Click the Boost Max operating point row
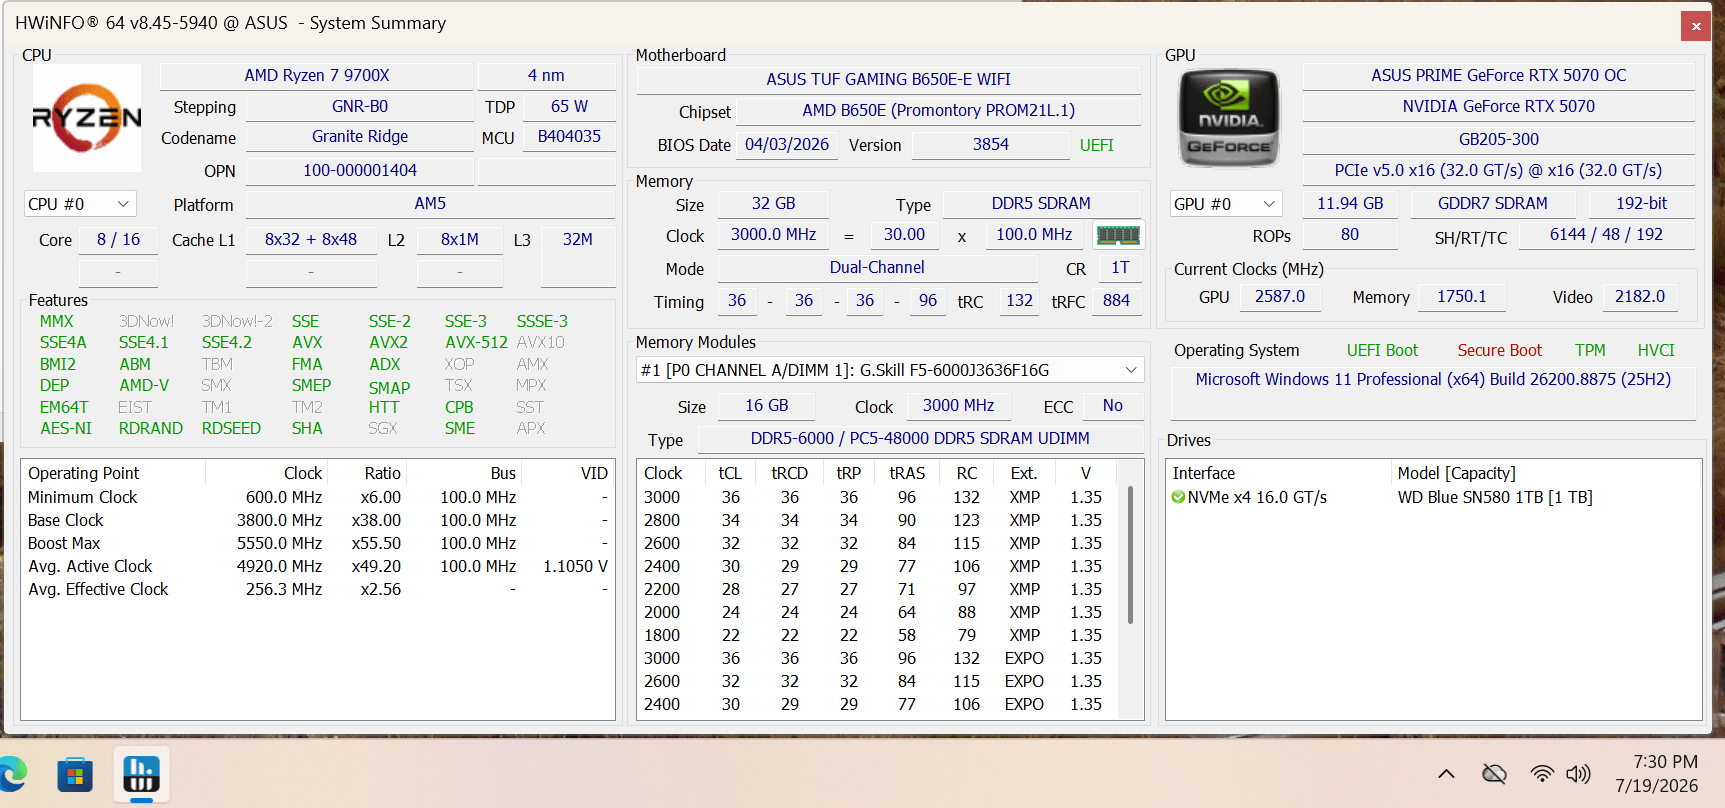 (318, 543)
